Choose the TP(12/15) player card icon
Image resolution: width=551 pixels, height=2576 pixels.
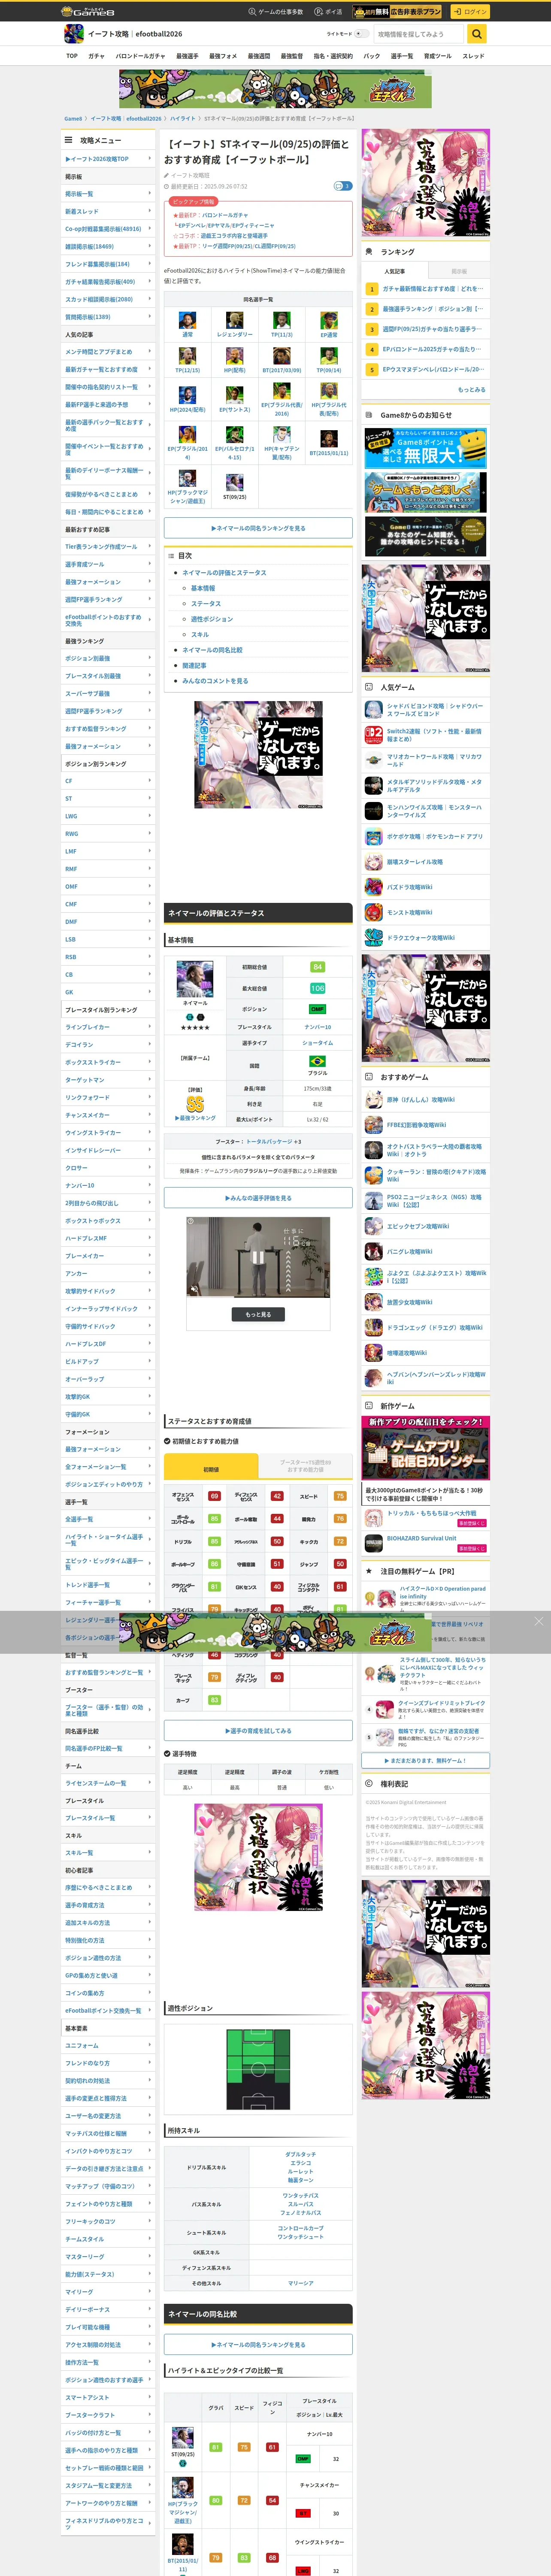pyautogui.click(x=187, y=355)
